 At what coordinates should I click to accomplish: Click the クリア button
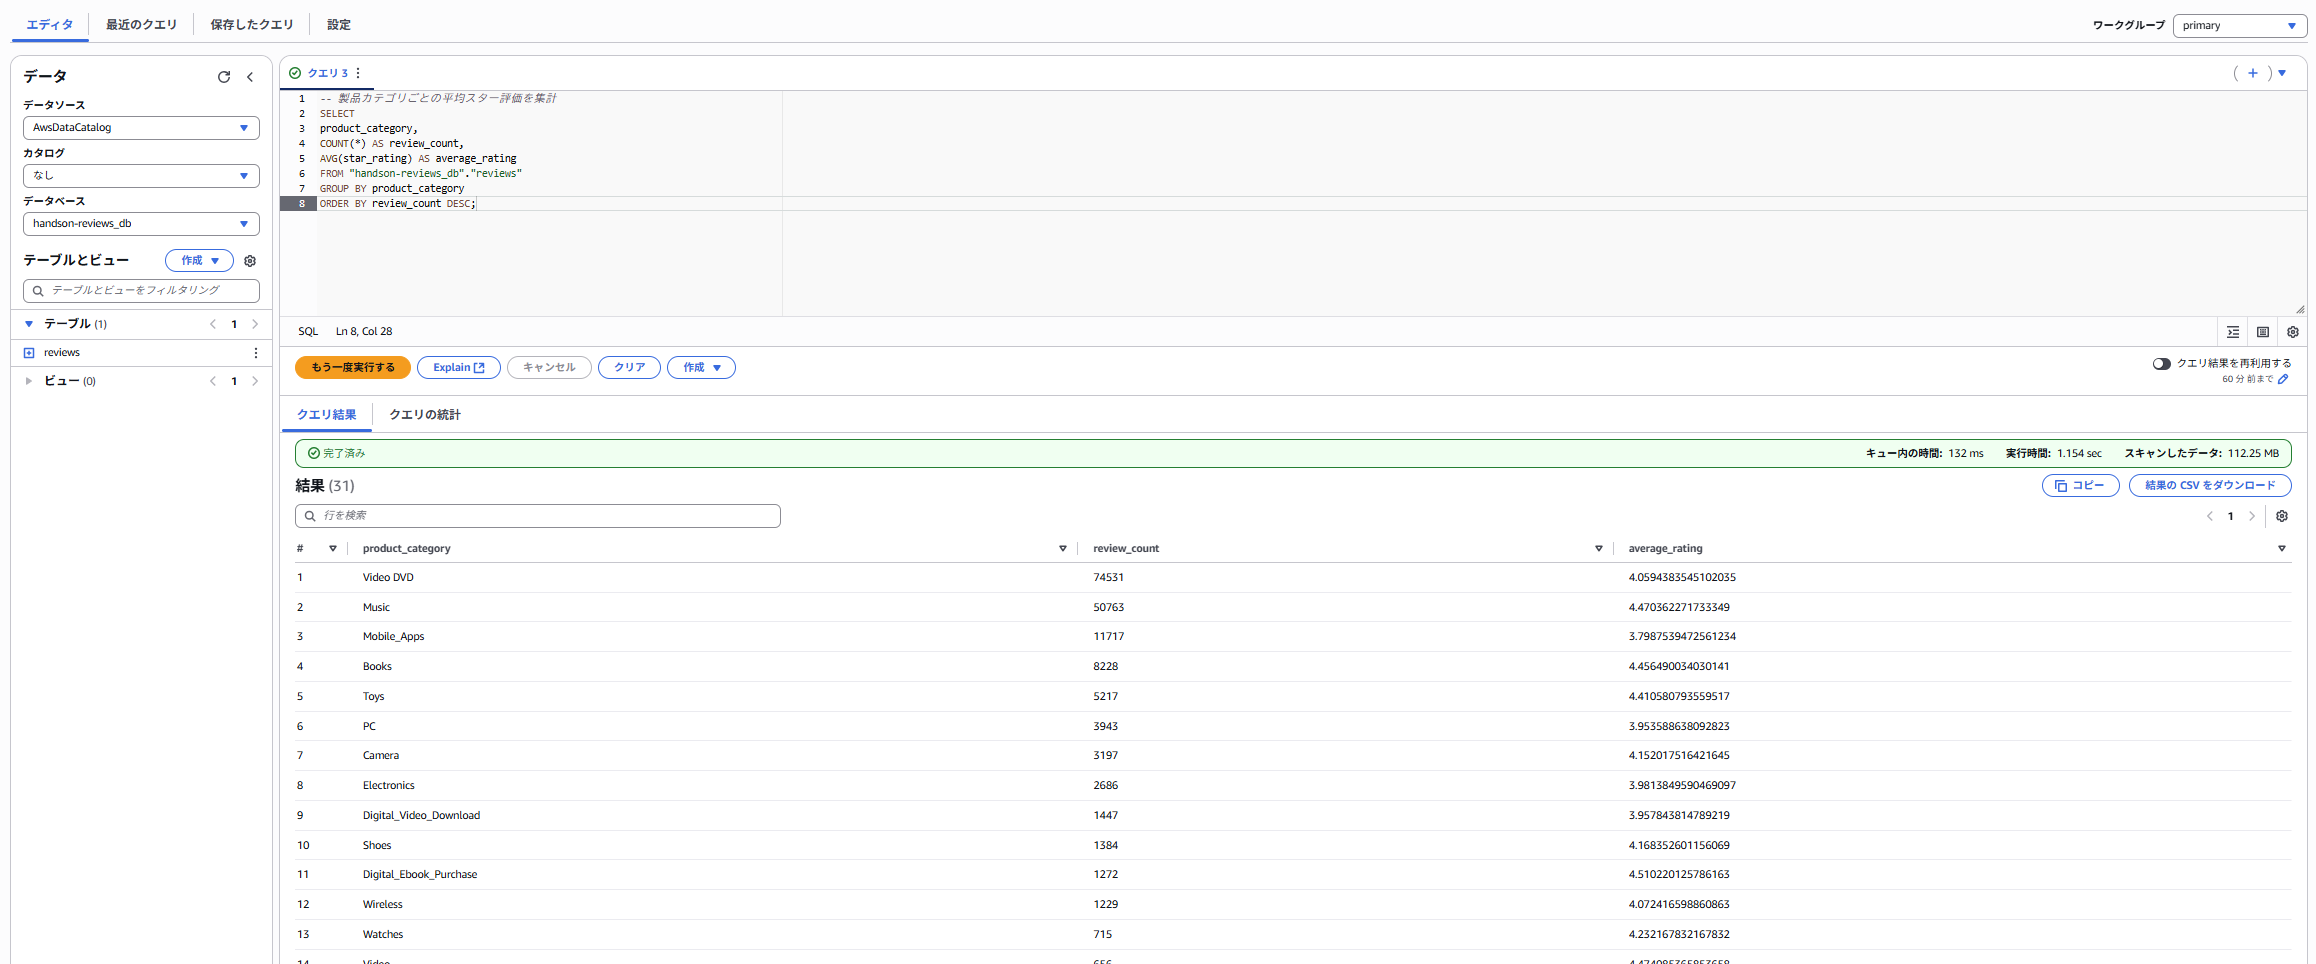tap(629, 368)
